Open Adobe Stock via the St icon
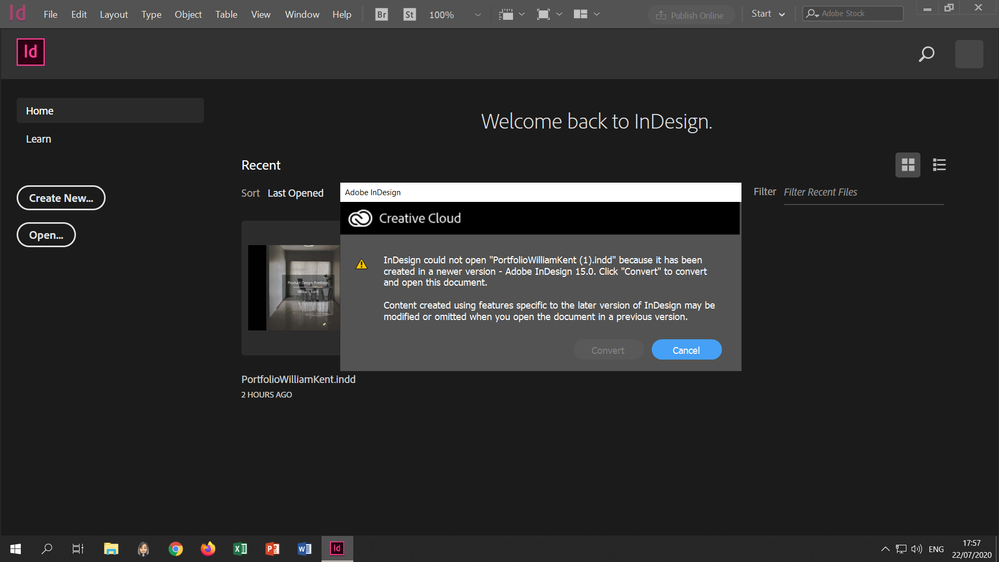 coord(409,14)
